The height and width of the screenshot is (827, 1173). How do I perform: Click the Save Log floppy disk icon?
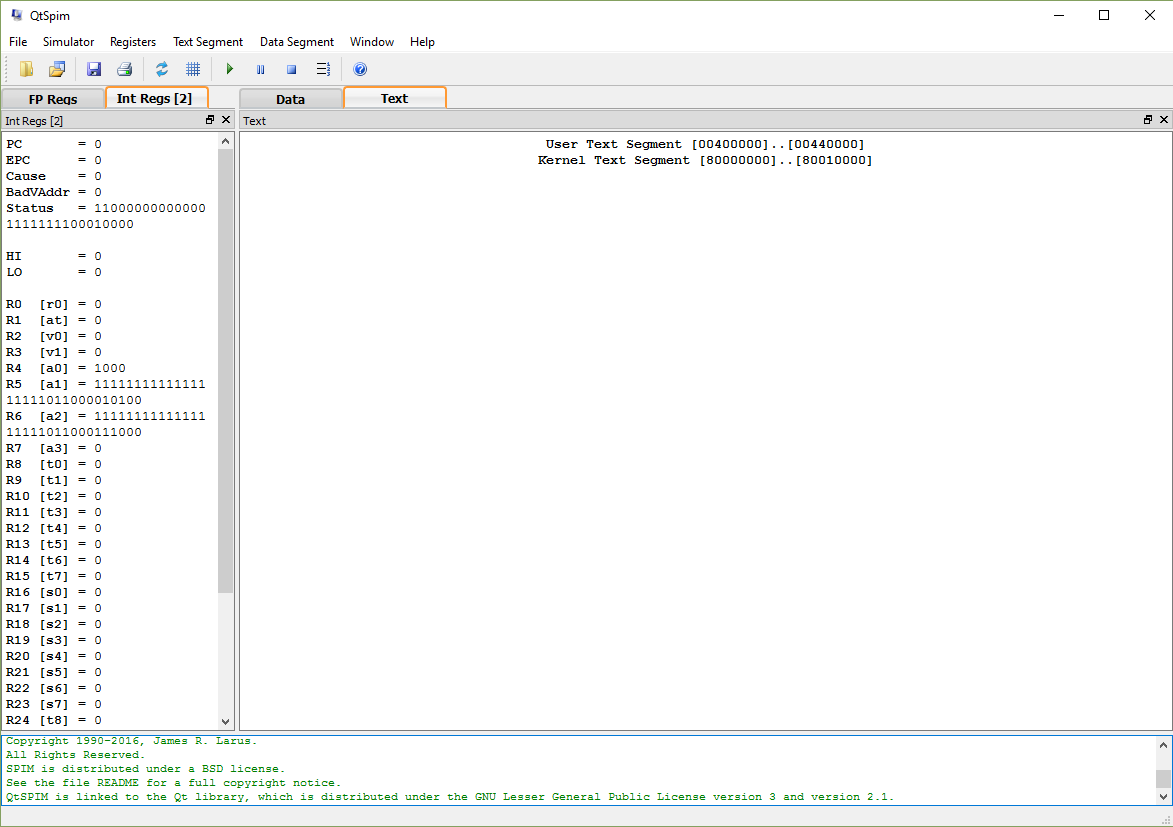click(x=94, y=69)
